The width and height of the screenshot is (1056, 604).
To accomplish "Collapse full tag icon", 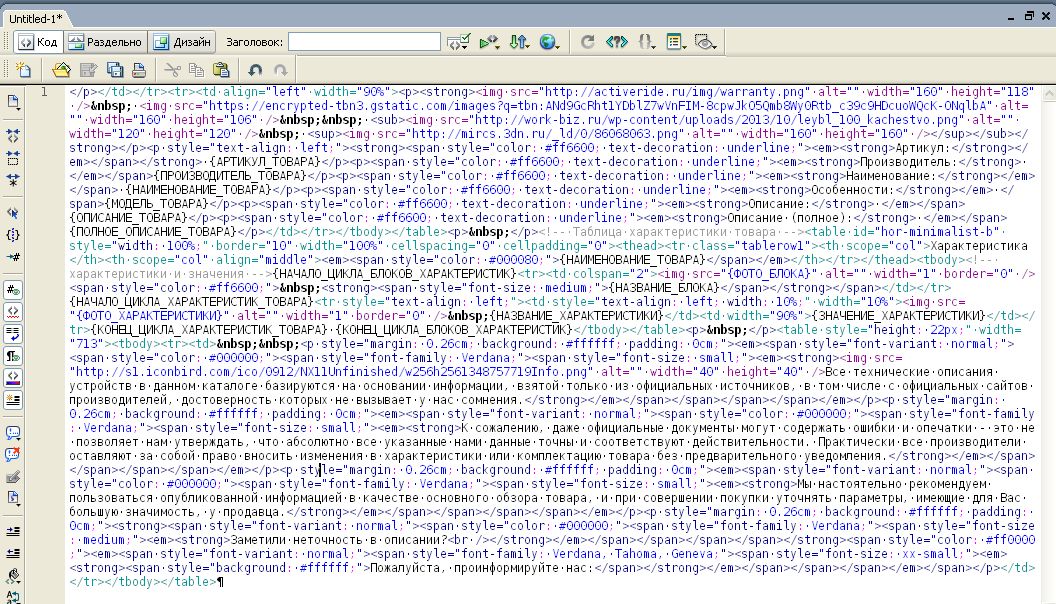I will [x=13, y=135].
